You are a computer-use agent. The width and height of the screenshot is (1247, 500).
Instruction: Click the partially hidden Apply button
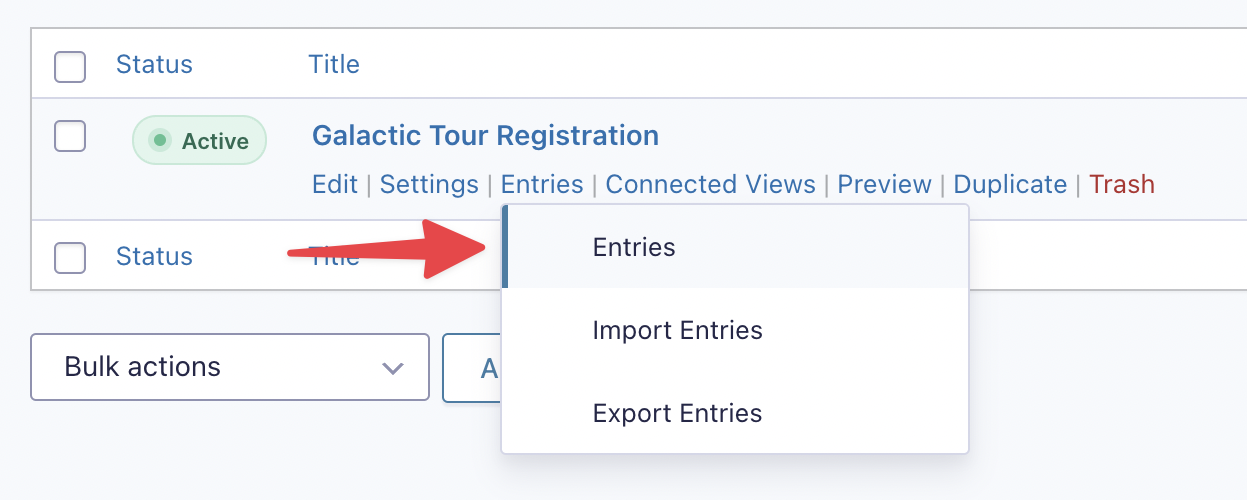(x=472, y=368)
